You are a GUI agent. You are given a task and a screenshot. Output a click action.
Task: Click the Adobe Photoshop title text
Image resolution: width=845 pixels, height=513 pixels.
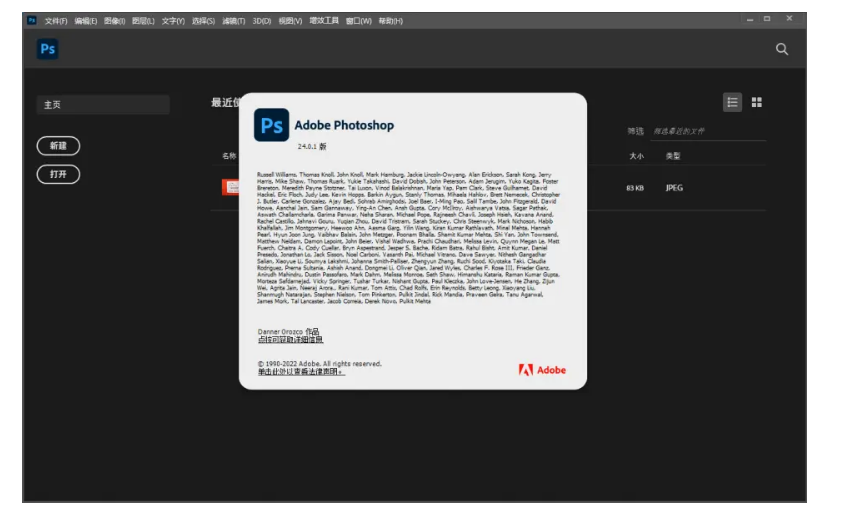[344, 125]
